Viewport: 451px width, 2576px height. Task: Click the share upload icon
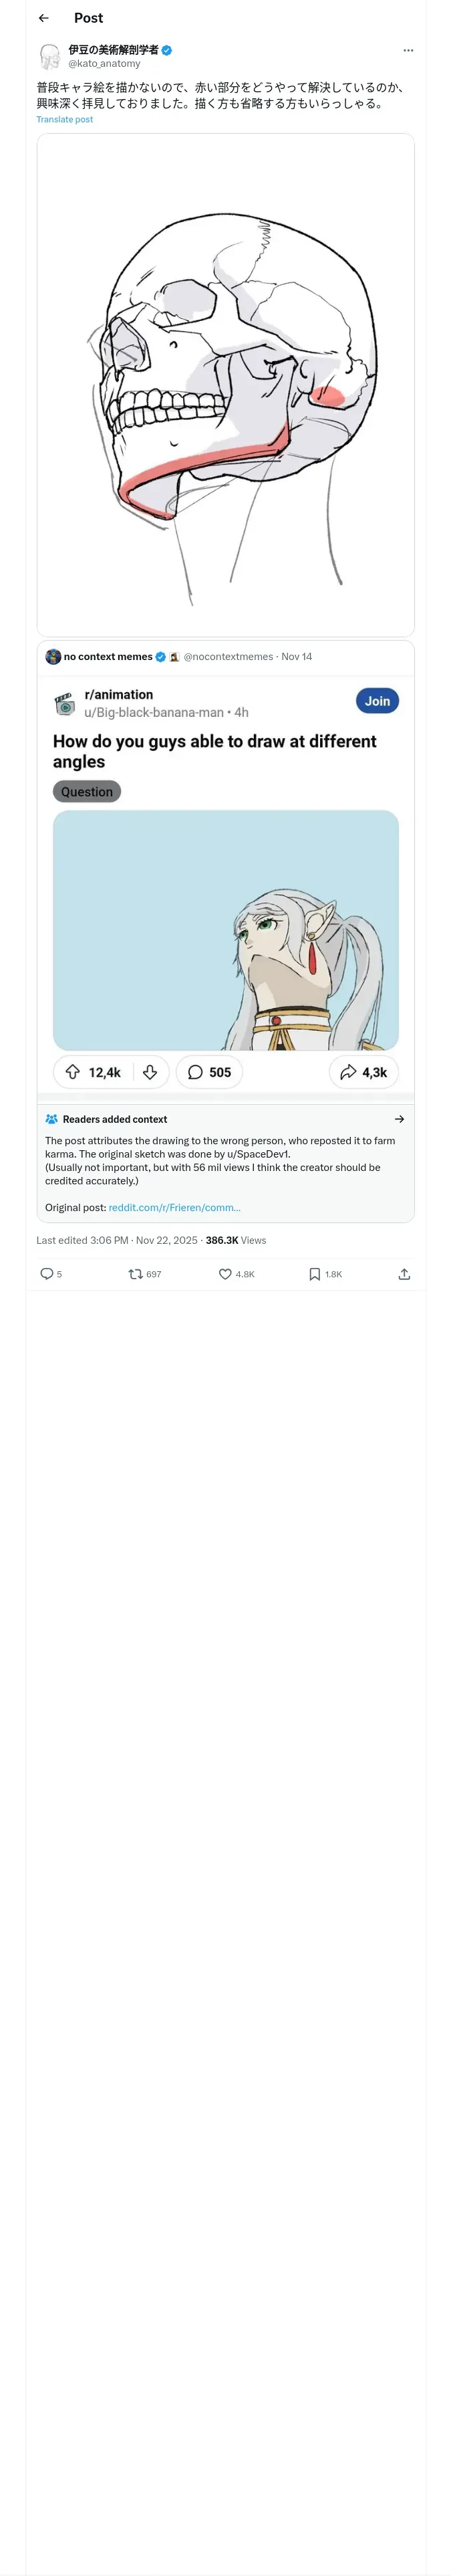pos(404,1273)
